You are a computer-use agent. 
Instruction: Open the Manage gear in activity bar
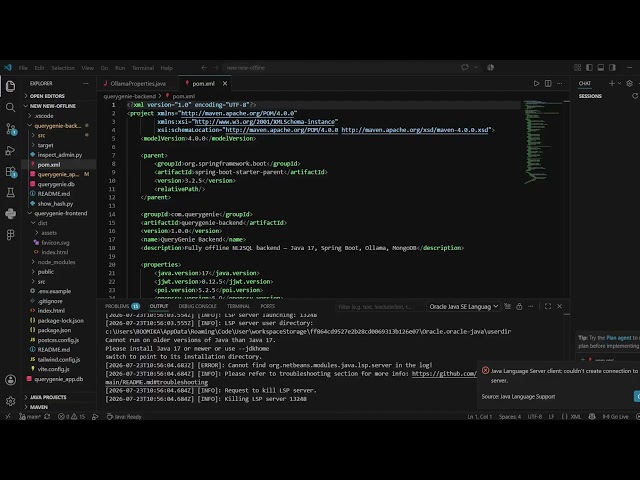pyautogui.click(x=11, y=401)
